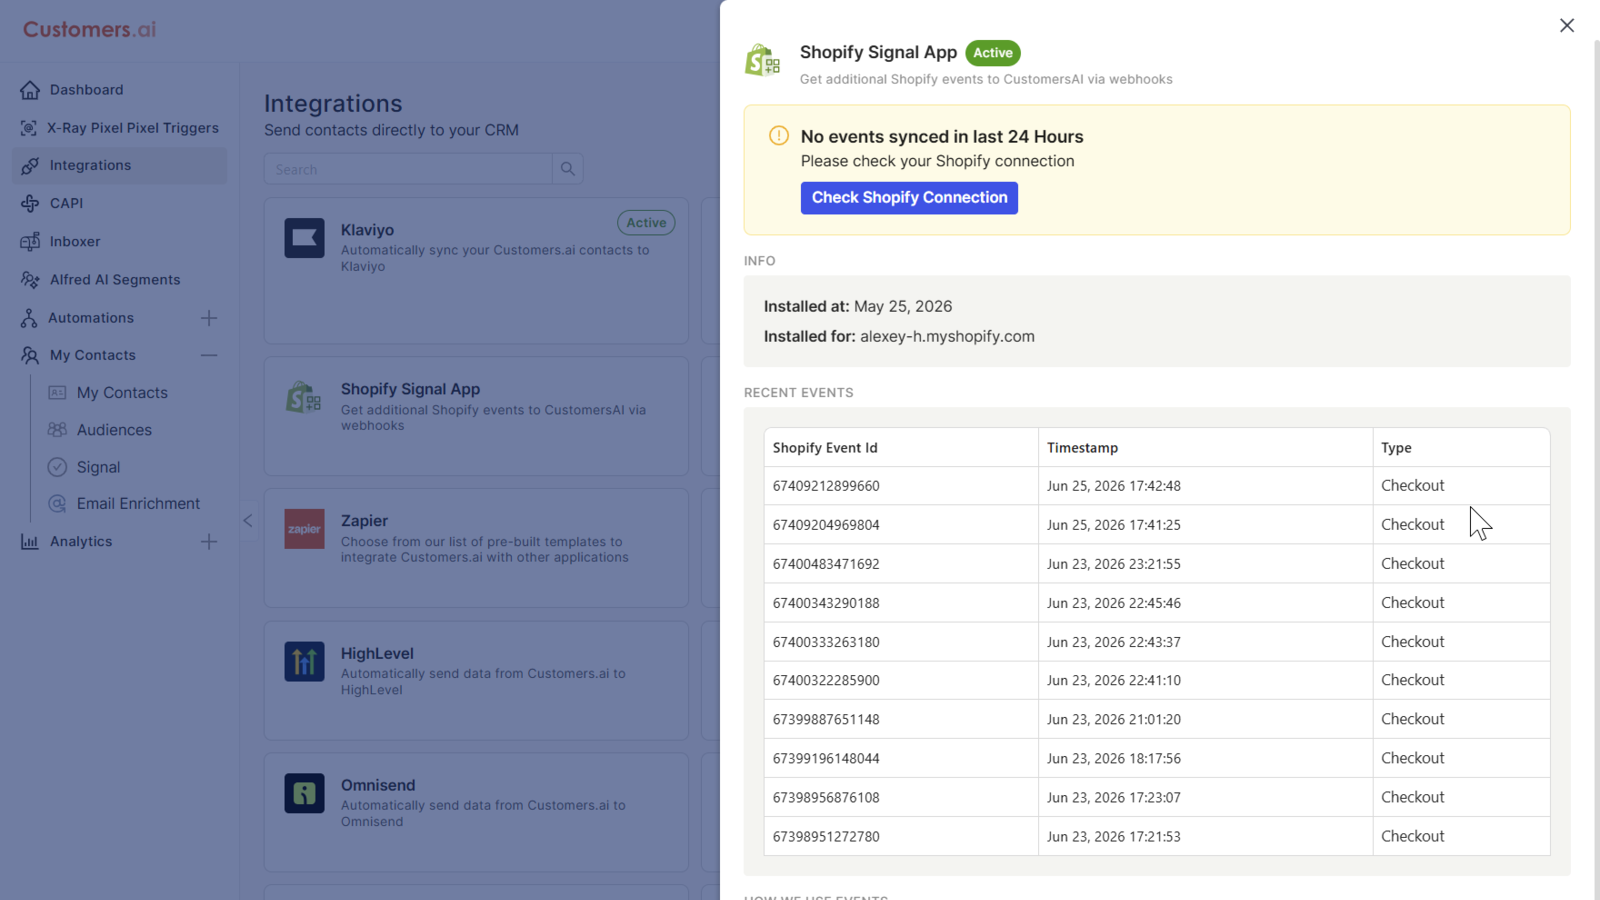The width and height of the screenshot is (1600, 900).
Task: Open the Omnisend integration title
Action: point(378,786)
